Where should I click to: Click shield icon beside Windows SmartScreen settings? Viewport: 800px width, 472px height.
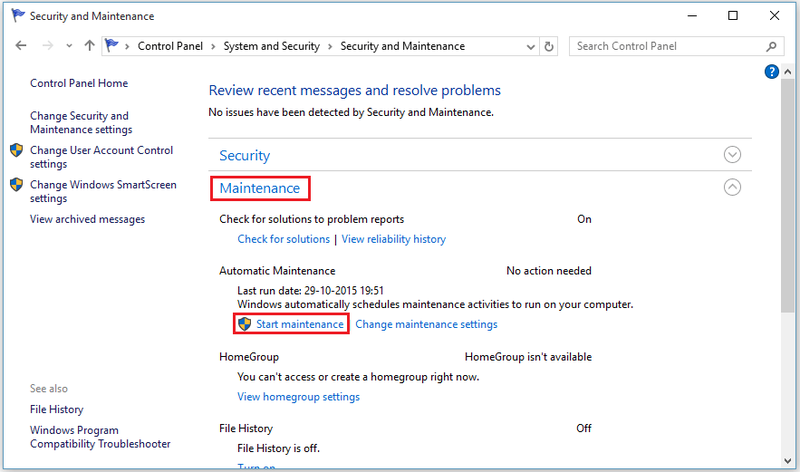tap(16, 184)
